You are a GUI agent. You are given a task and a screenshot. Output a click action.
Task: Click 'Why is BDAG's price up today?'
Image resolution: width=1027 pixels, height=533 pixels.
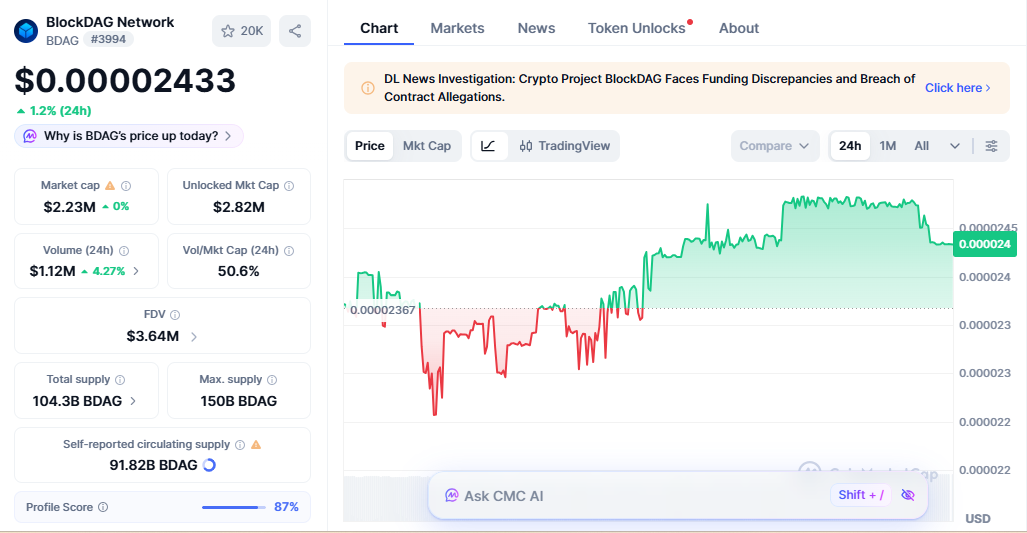click(x=128, y=136)
